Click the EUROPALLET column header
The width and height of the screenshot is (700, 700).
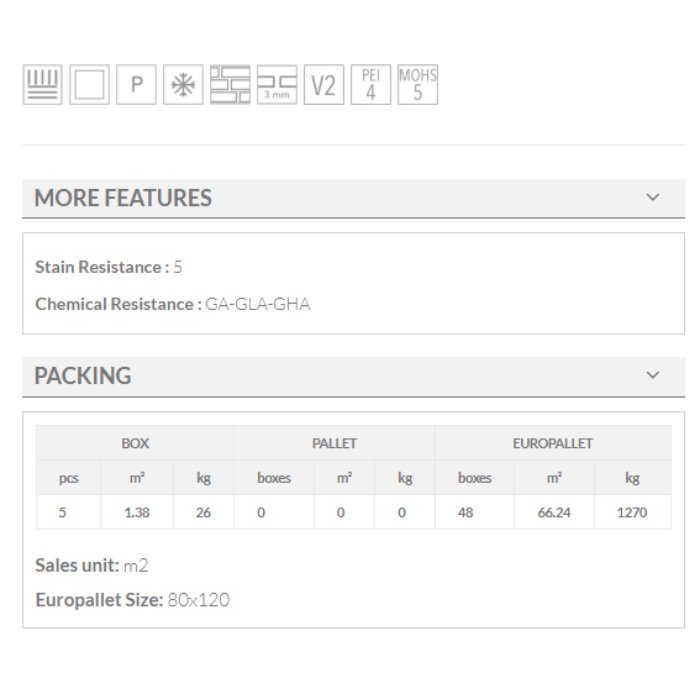[553, 443]
